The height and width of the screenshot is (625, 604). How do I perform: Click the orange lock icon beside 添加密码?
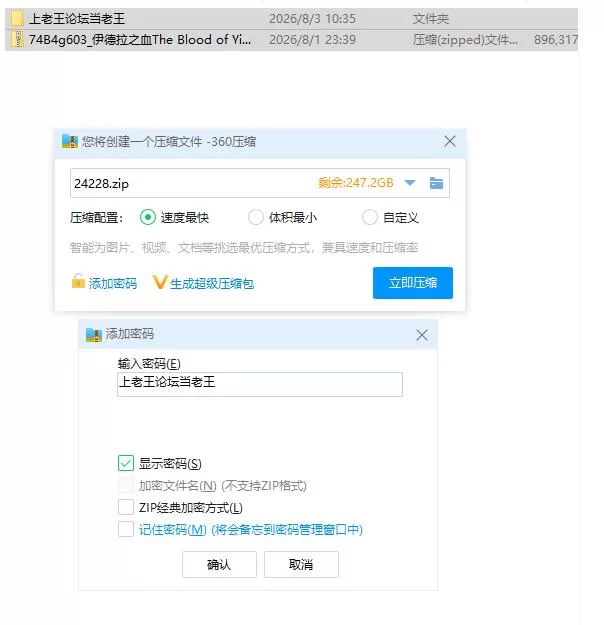click(78, 281)
